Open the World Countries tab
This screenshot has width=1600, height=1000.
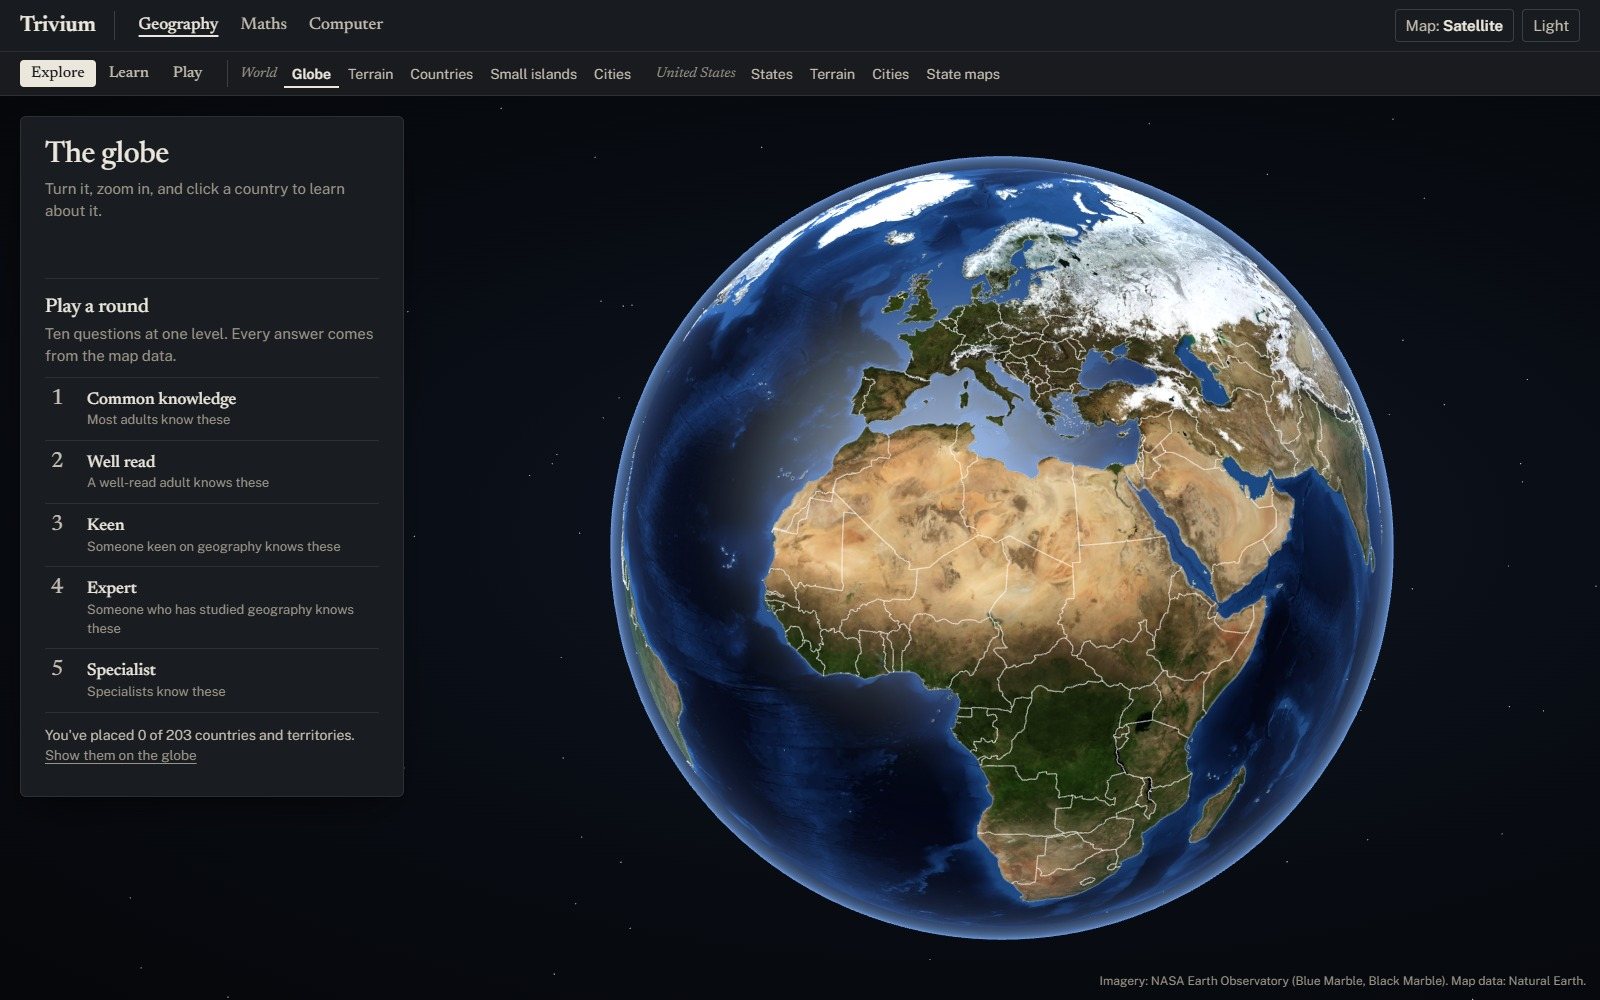coord(441,74)
